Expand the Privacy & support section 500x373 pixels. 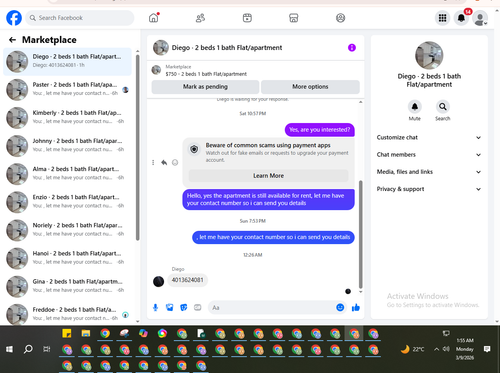(429, 189)
